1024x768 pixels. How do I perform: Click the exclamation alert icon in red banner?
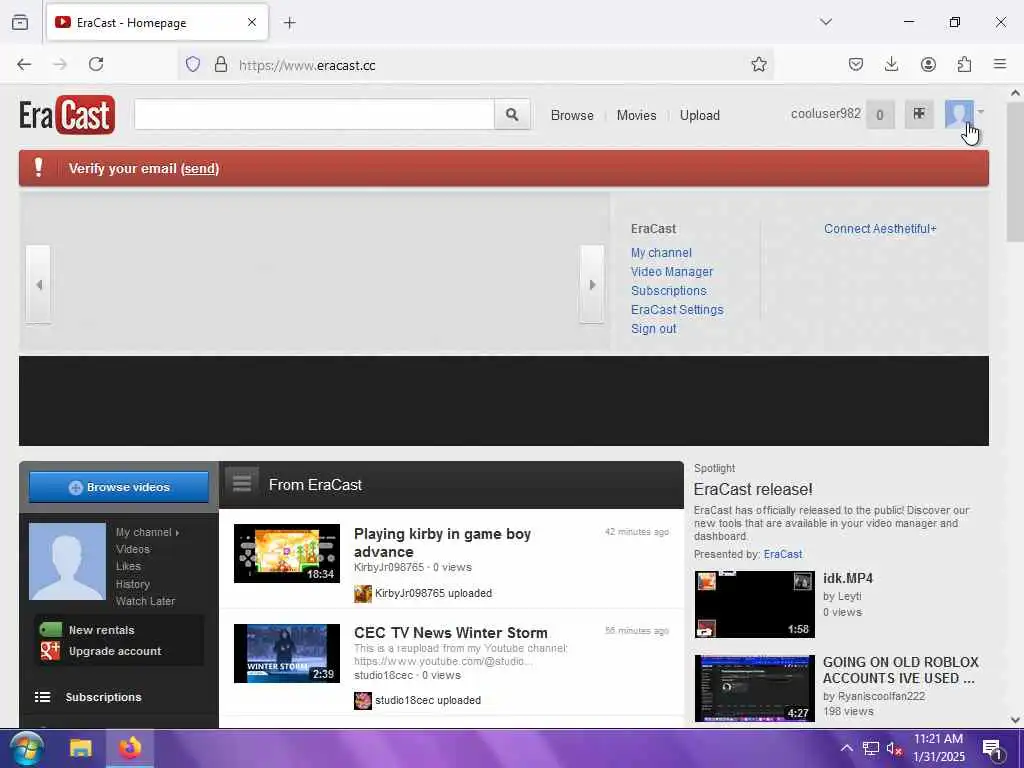[x=39, y=168]
